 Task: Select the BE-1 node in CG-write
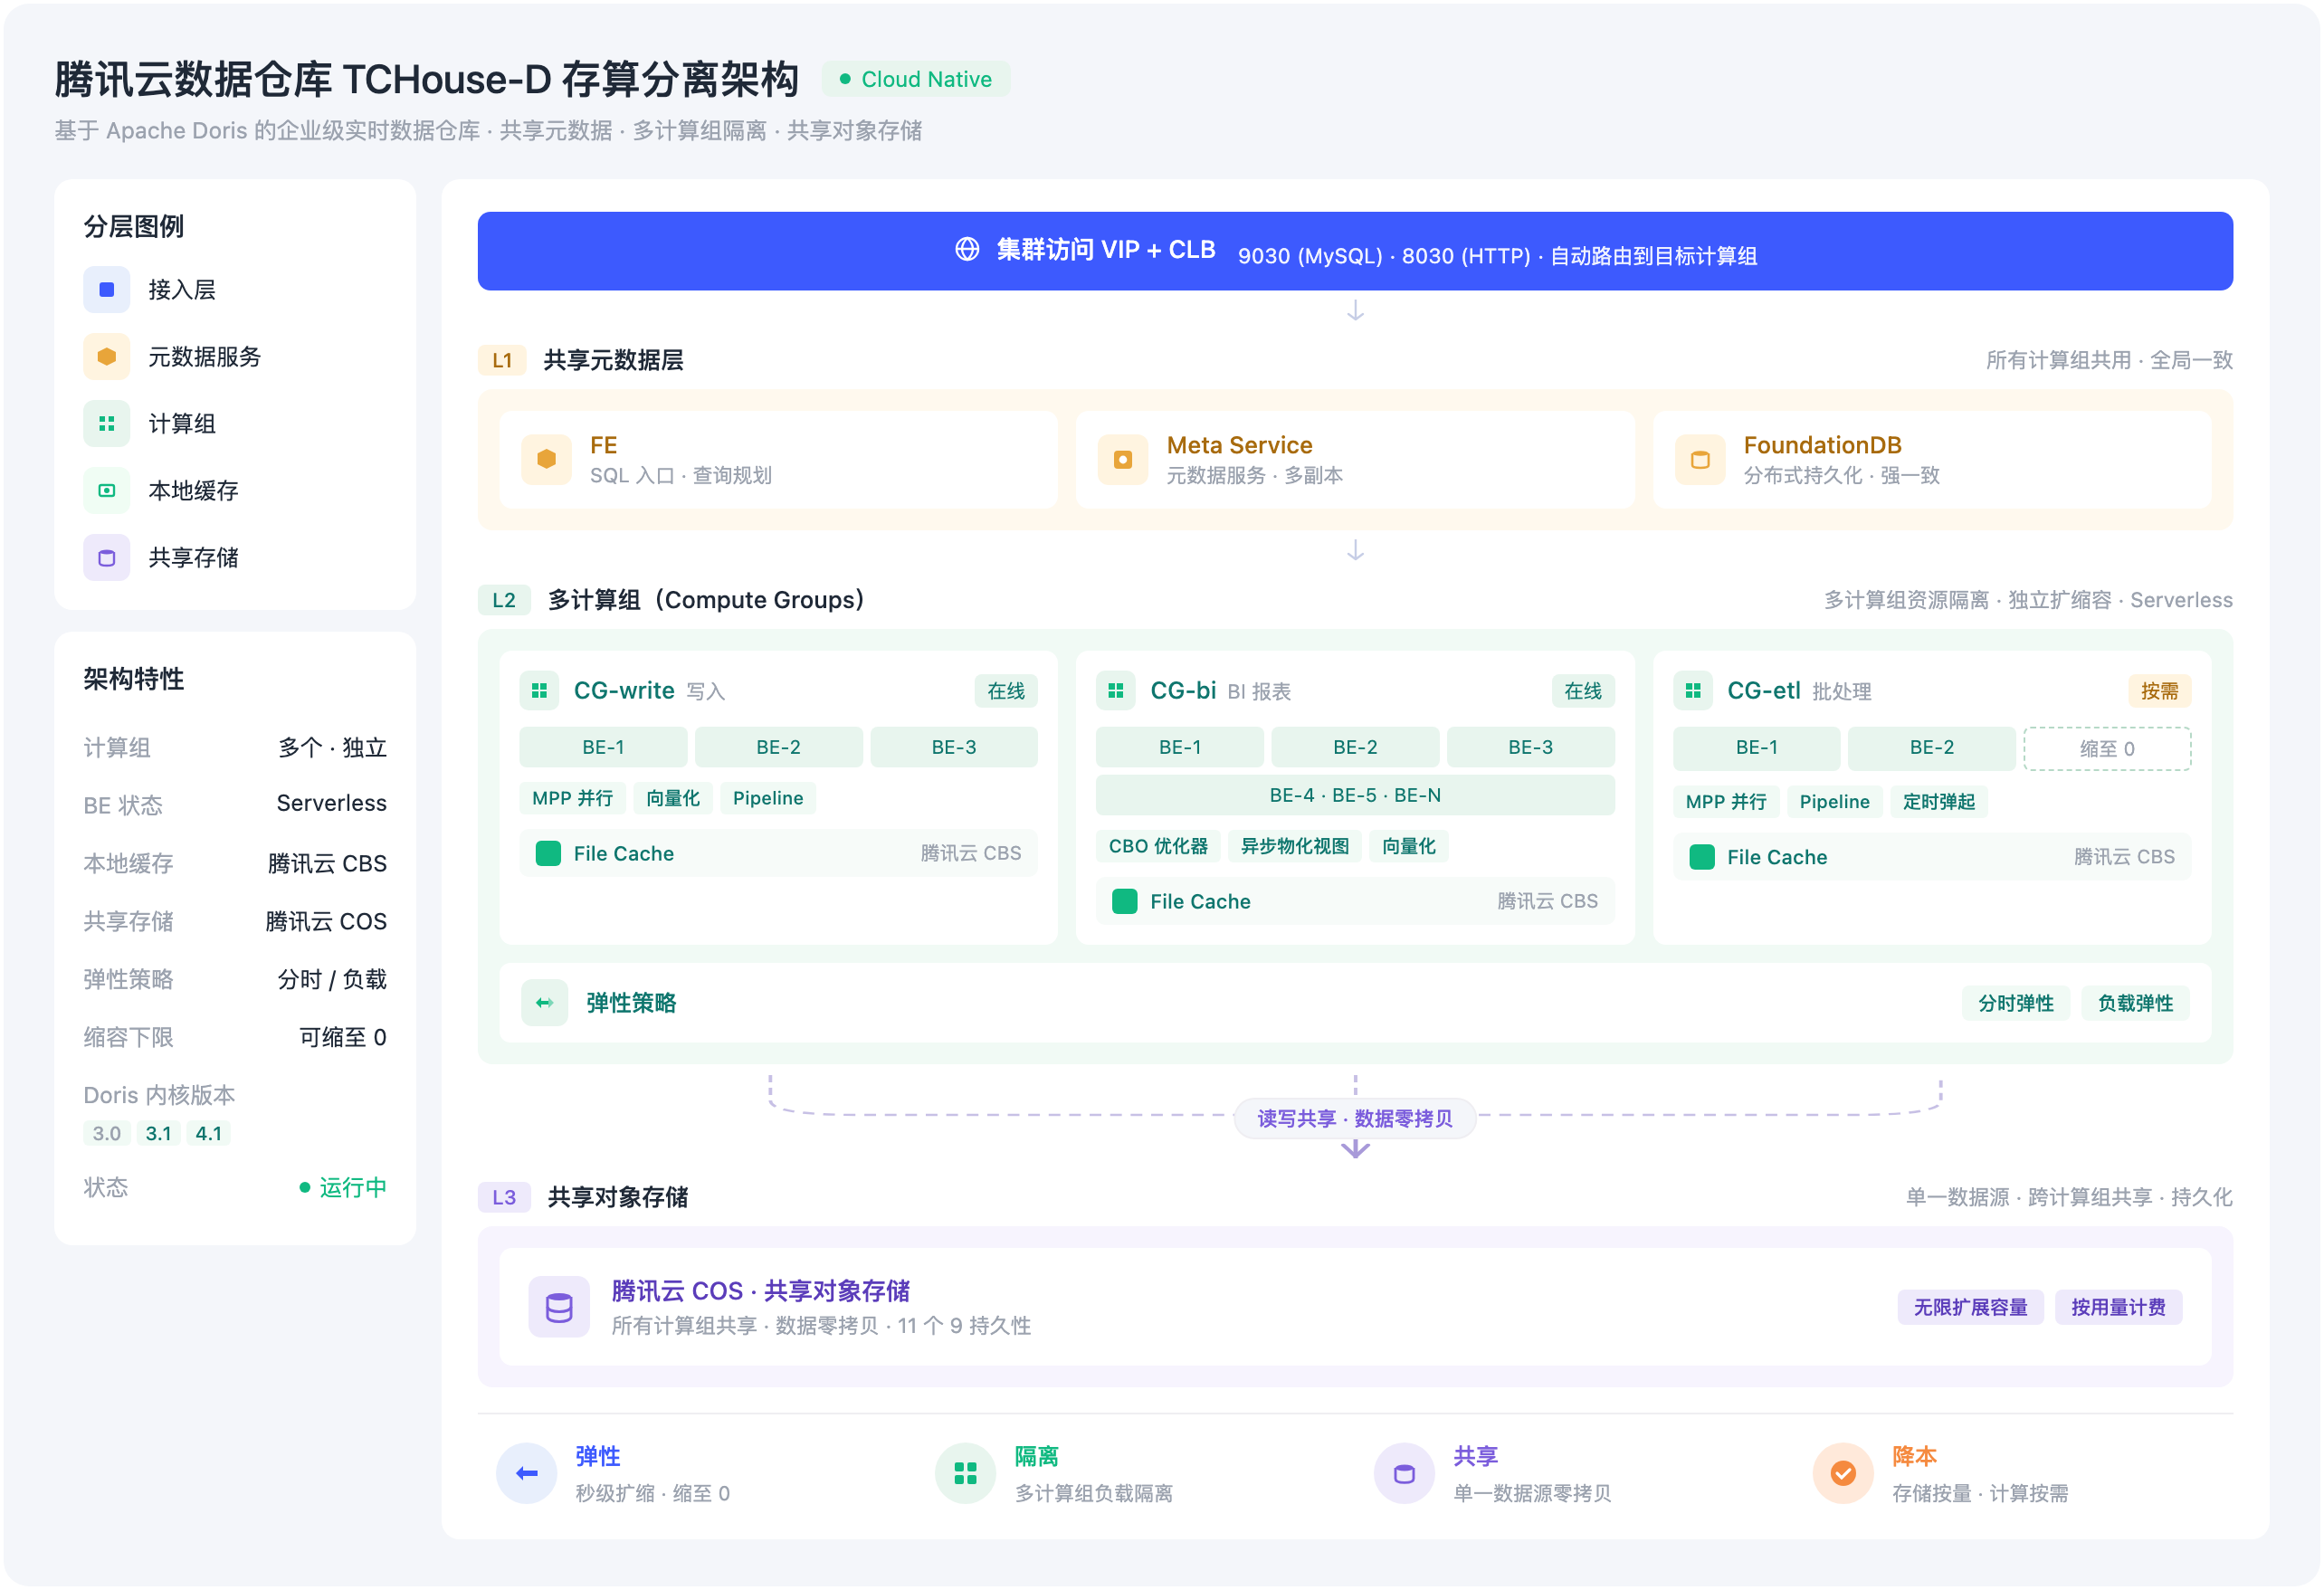point(603,748)
